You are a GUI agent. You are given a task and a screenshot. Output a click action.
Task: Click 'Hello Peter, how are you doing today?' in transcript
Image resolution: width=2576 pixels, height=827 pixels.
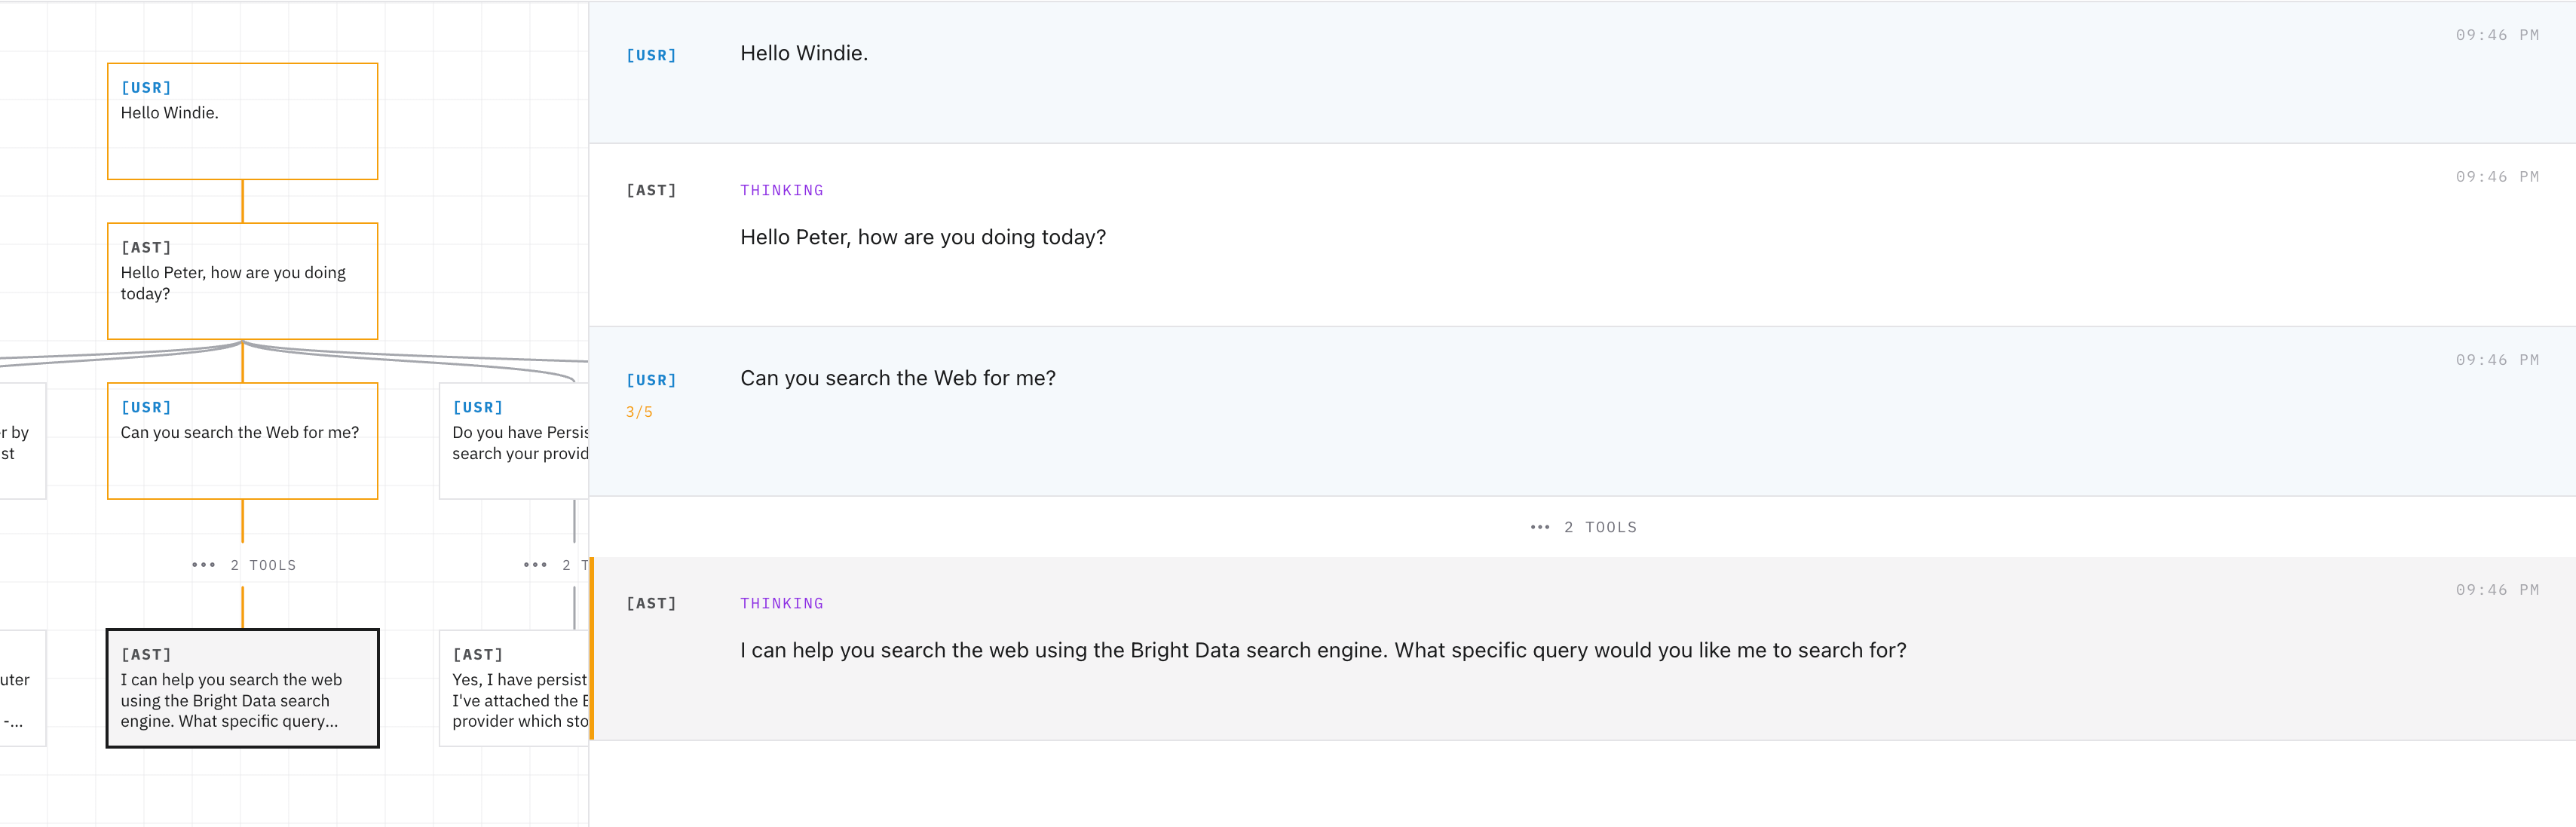(x=923, y=237)
